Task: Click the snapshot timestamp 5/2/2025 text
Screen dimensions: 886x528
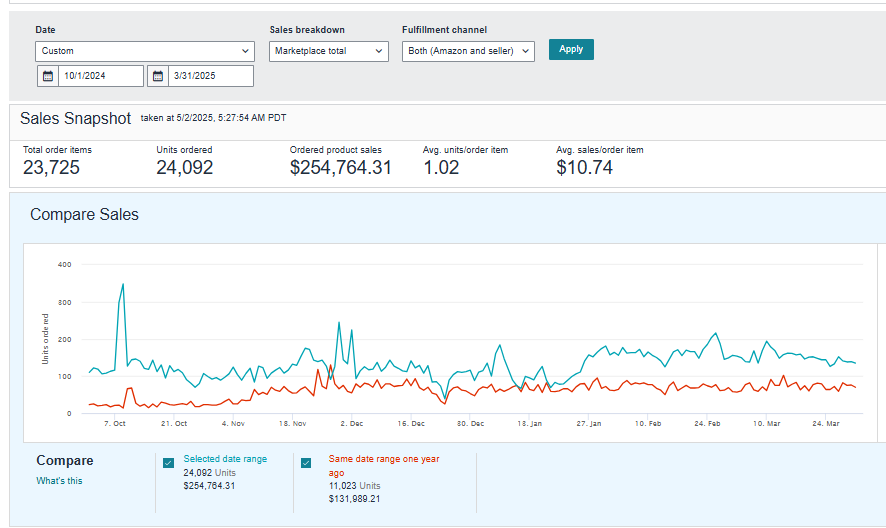Action: pos(214,118)
